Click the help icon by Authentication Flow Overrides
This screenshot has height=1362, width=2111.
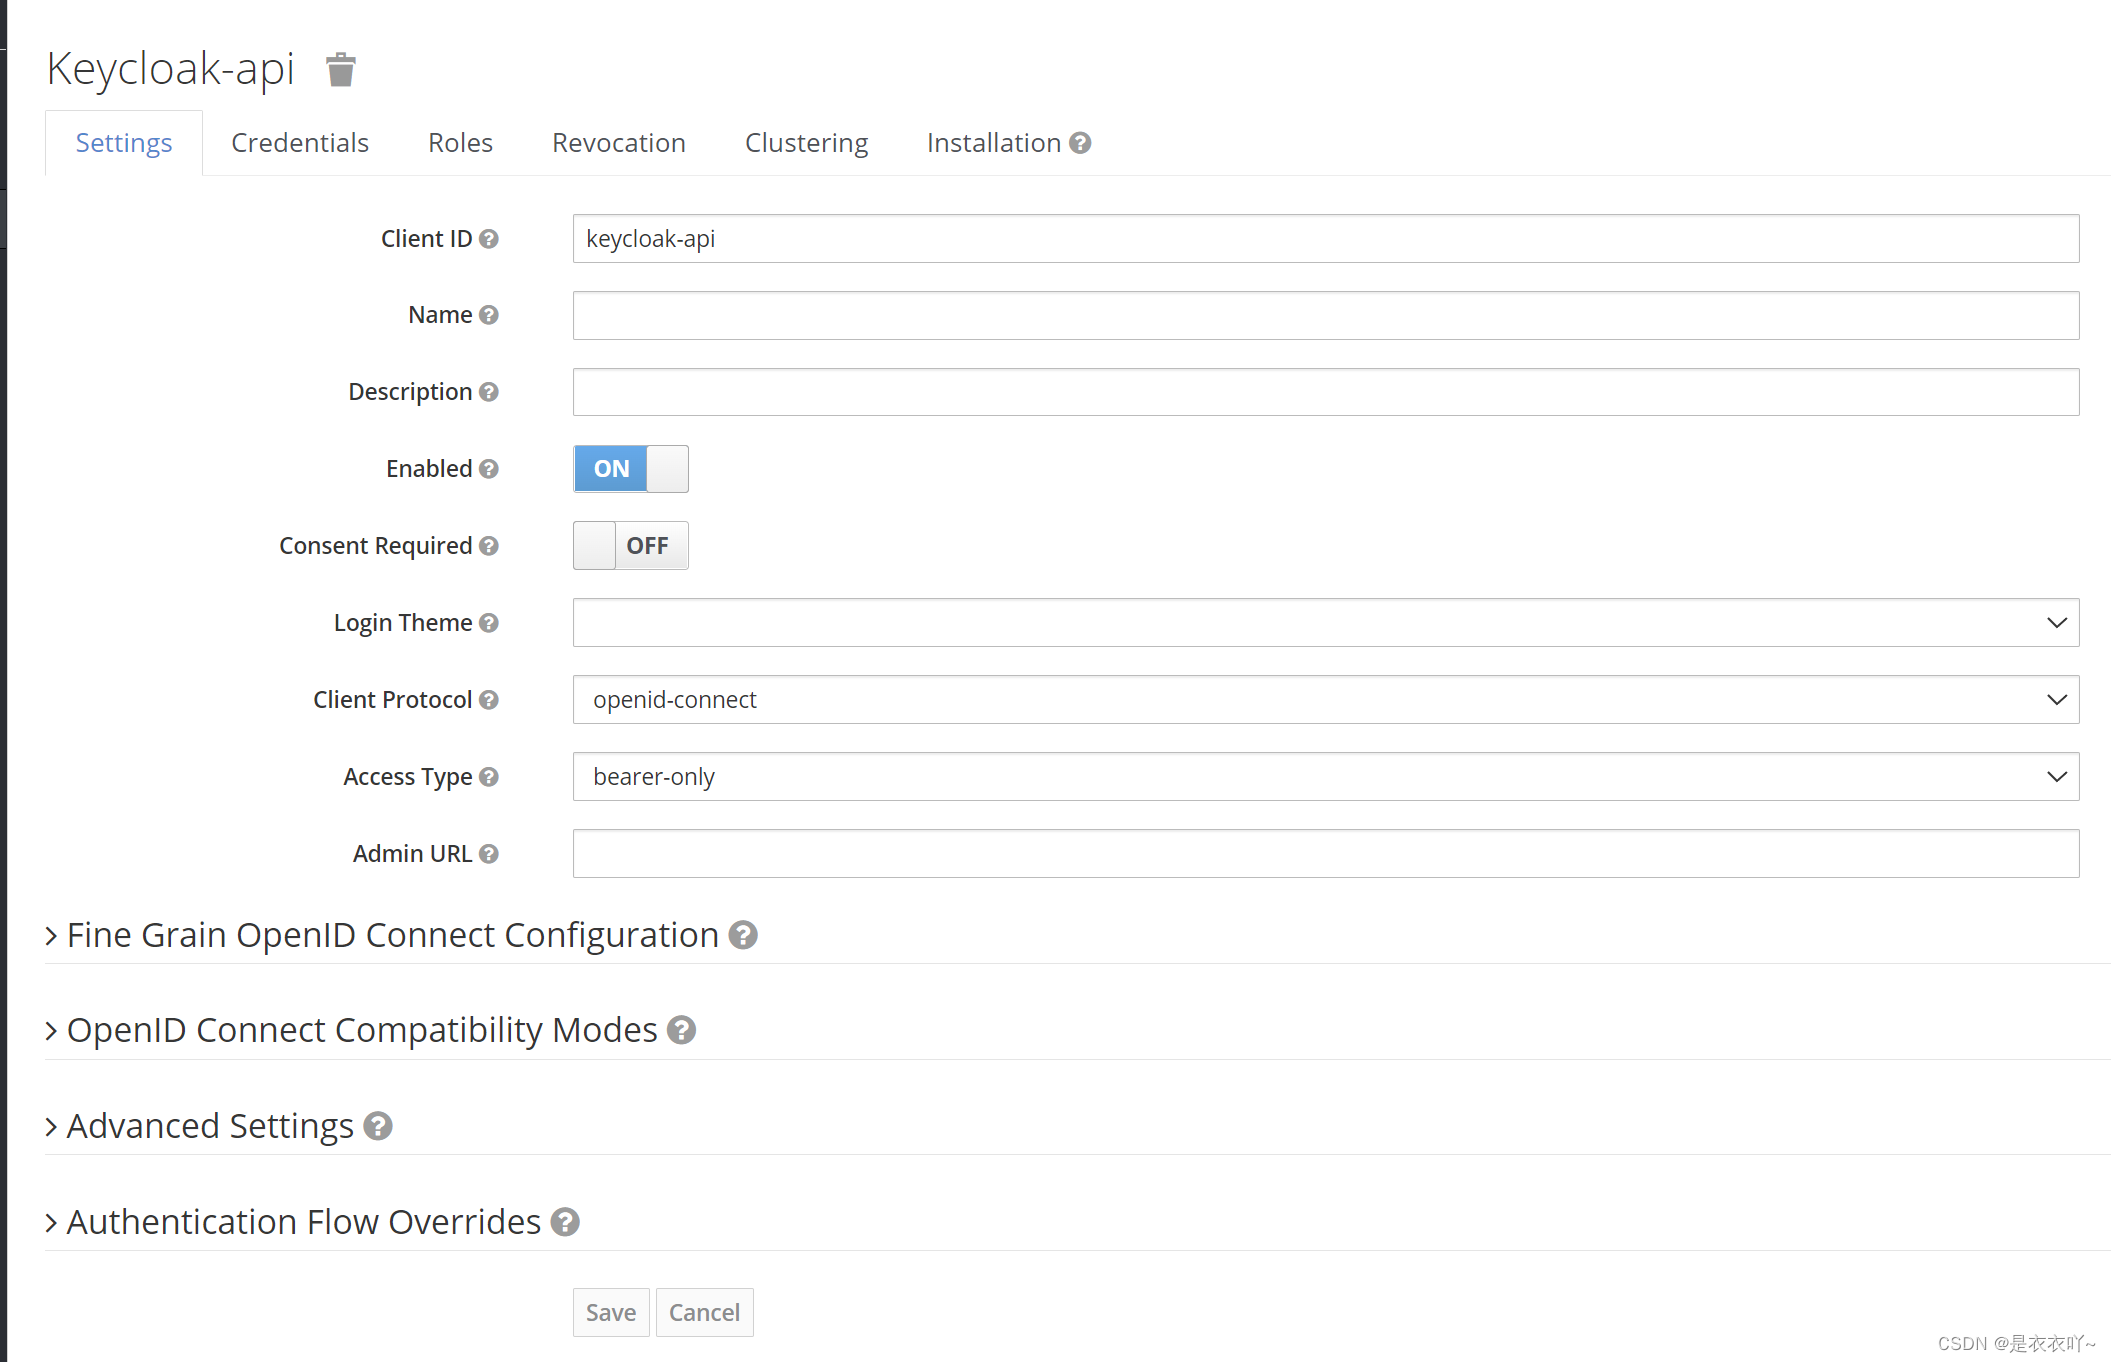pos(565,1222)
